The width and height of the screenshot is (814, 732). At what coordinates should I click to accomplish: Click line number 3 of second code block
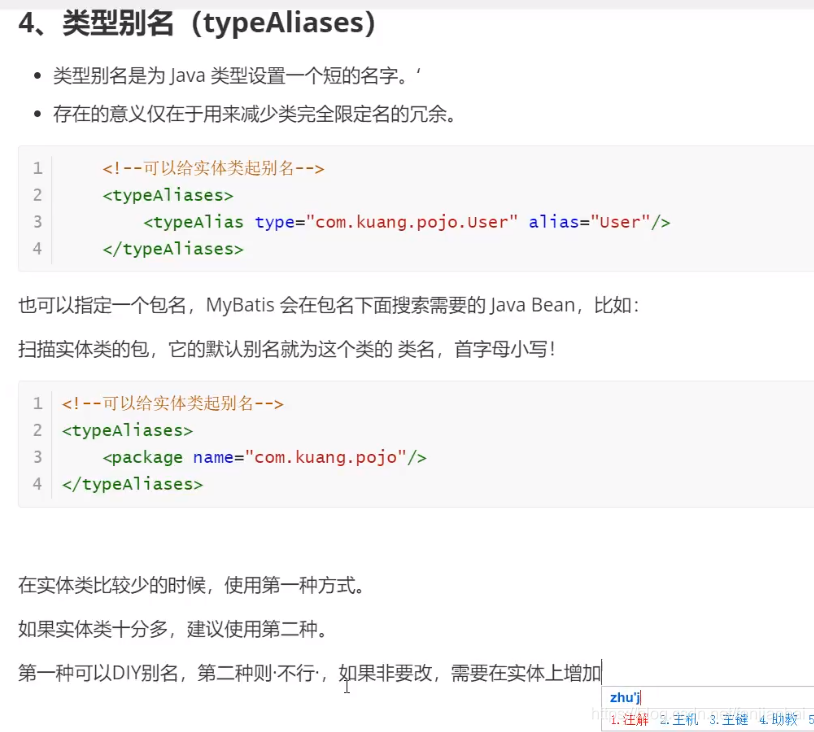(x=37, y=457)
